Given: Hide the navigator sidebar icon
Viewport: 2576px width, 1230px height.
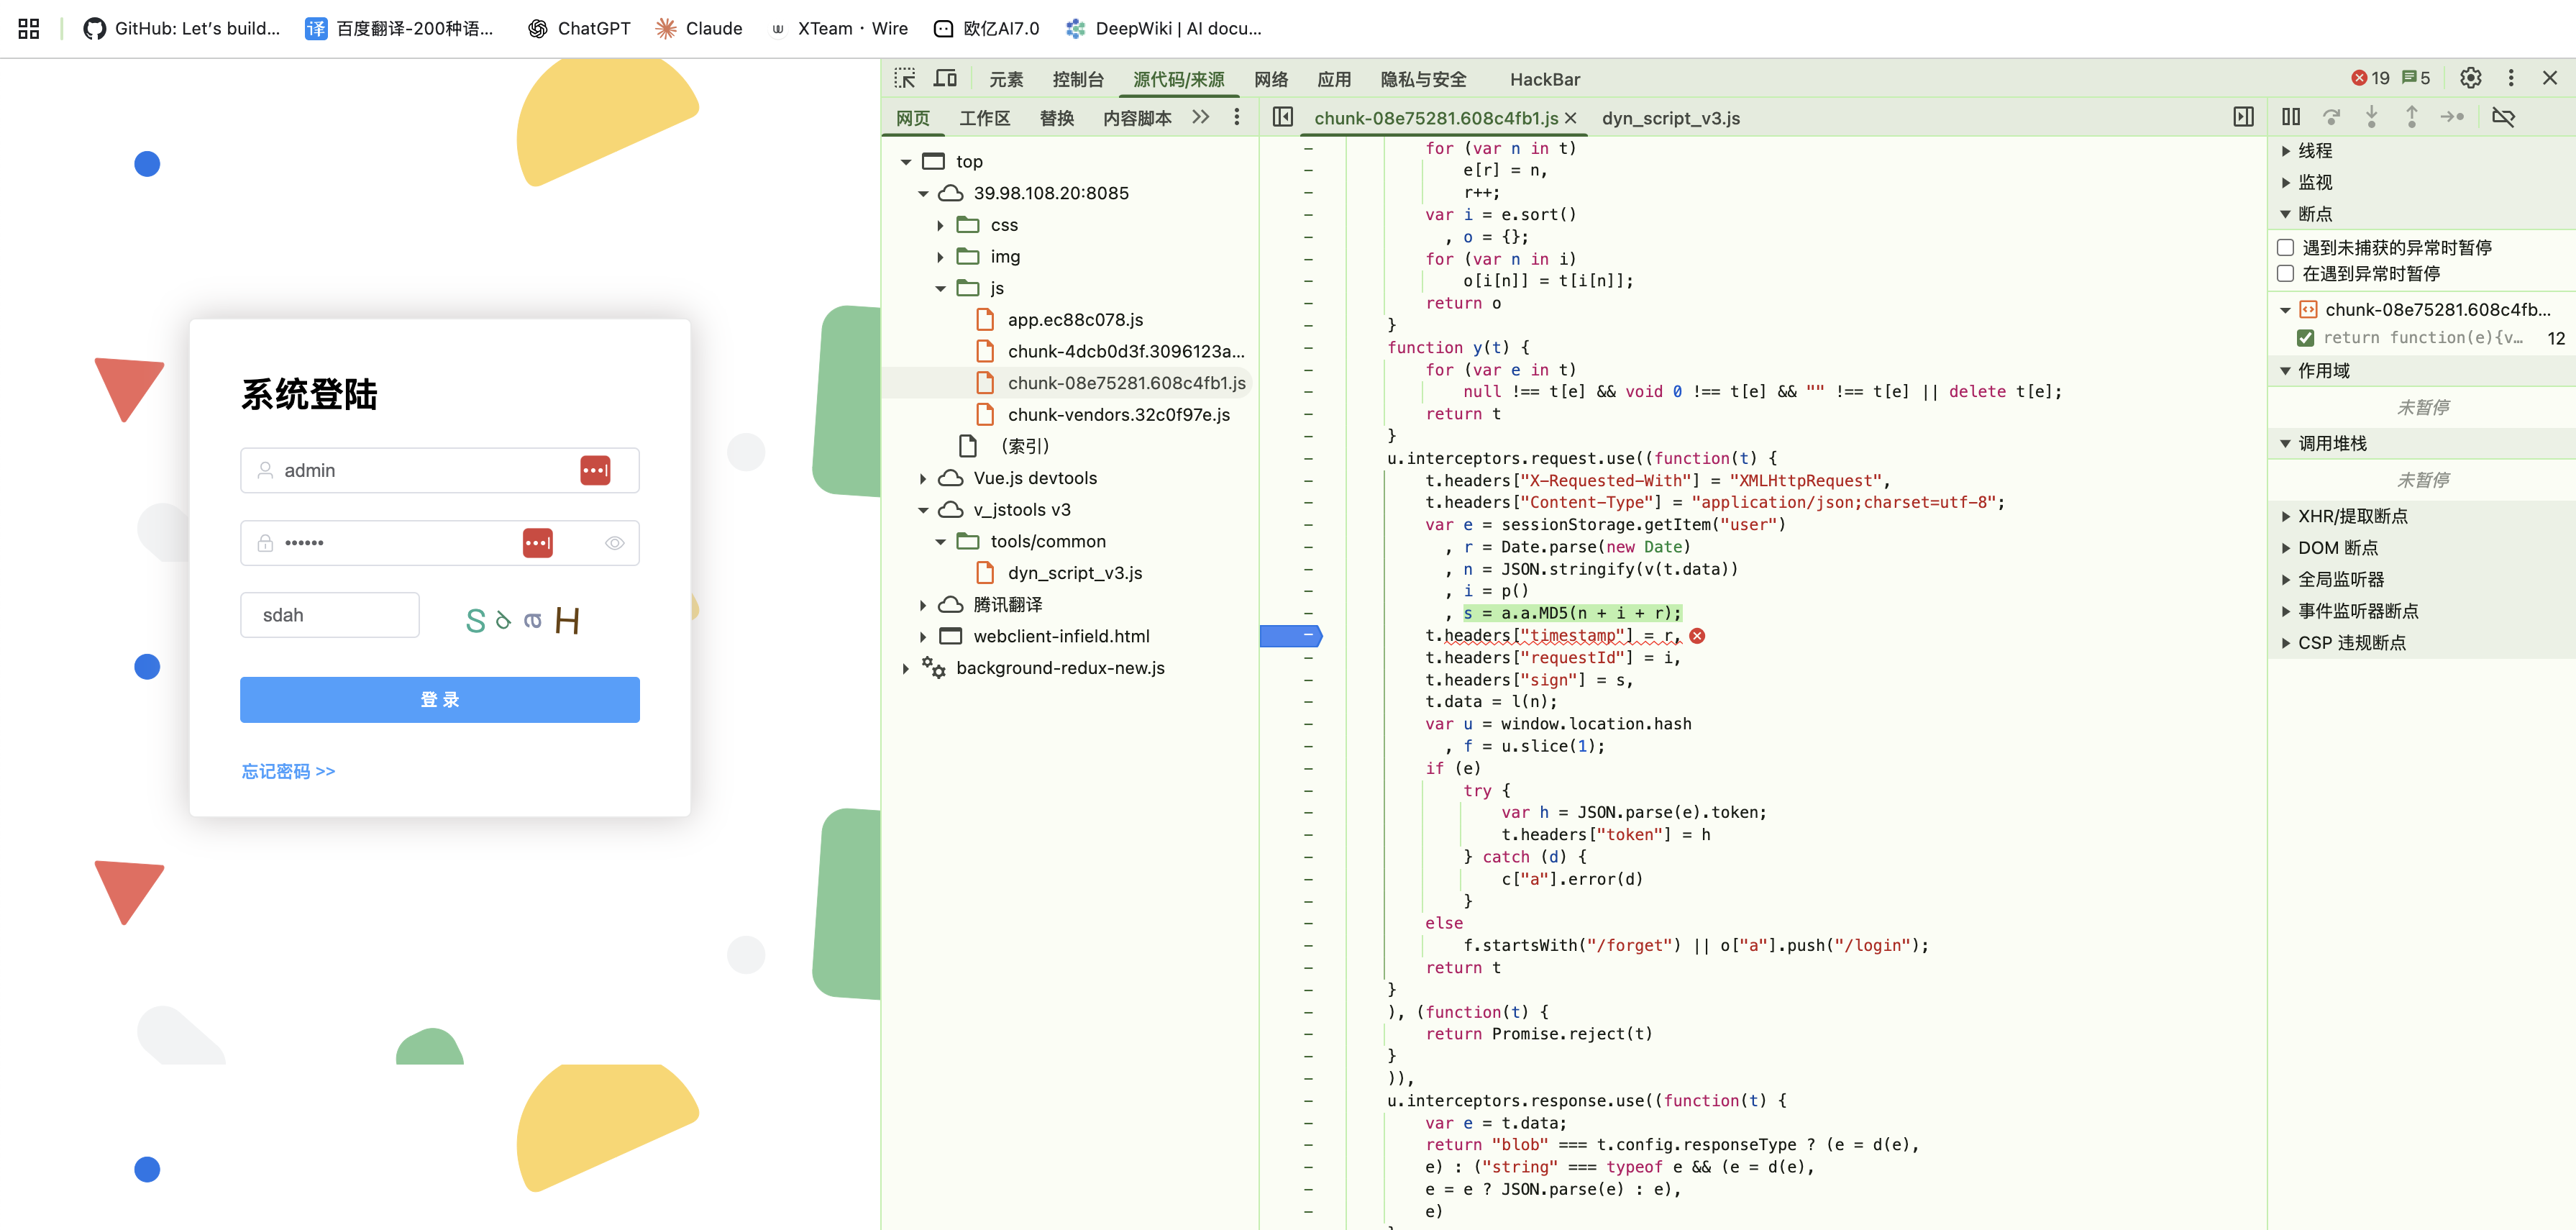Looking at the screenshot, I should [1282, 117].
